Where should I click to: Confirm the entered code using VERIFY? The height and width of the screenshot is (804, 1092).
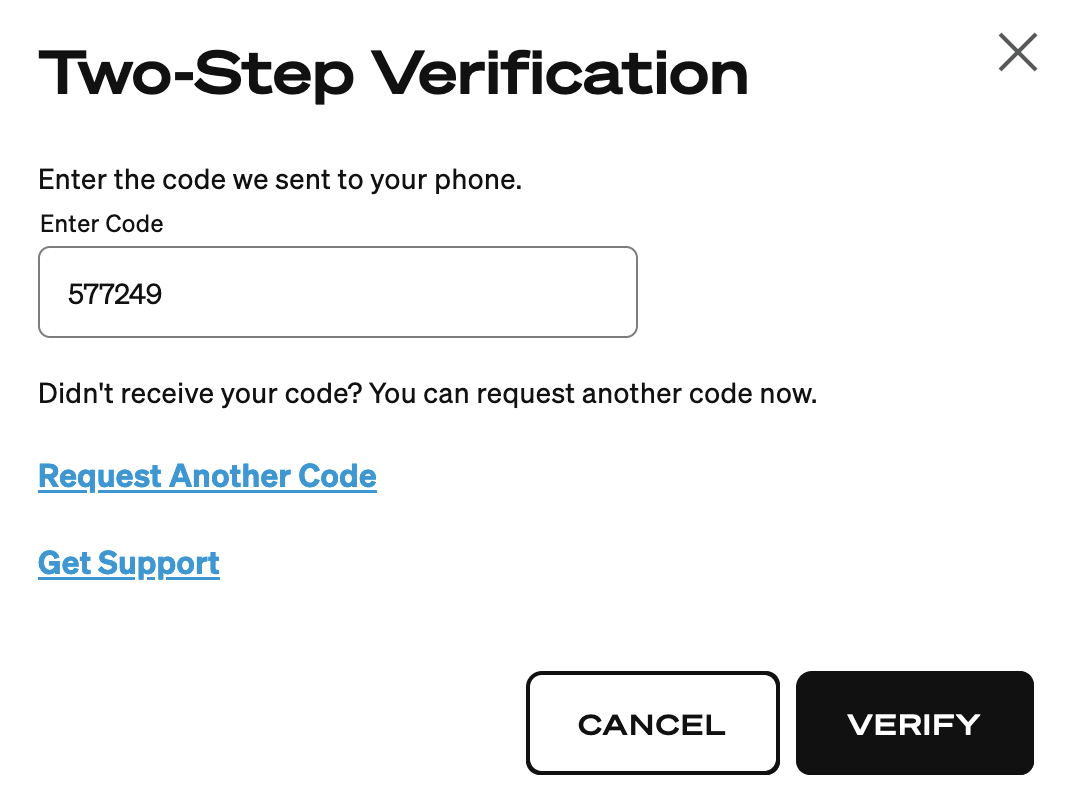913,722
